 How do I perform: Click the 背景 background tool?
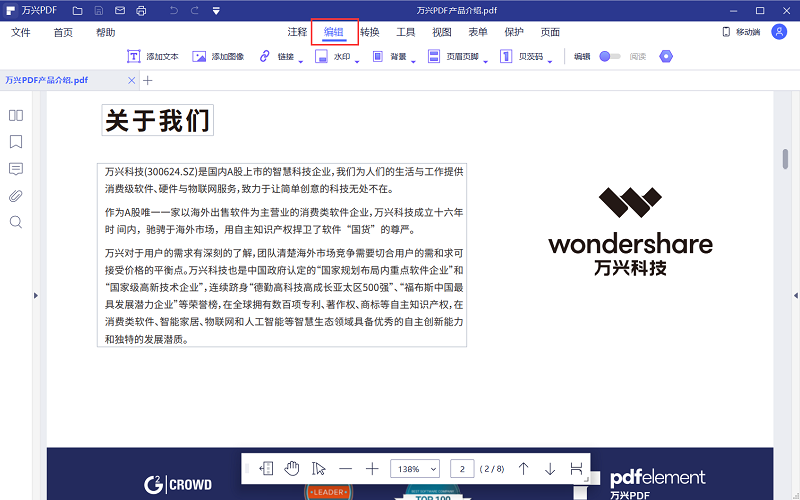(x=389, y=56)
